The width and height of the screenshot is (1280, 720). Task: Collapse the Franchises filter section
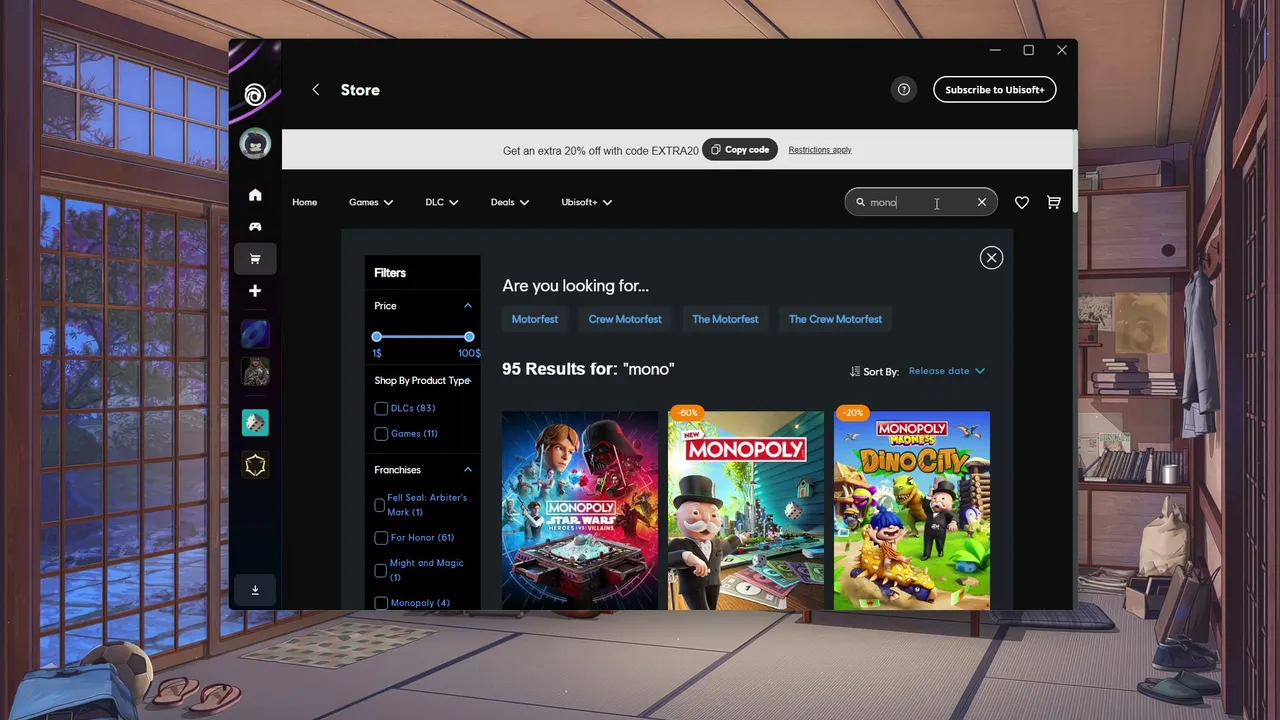point(467,470)
